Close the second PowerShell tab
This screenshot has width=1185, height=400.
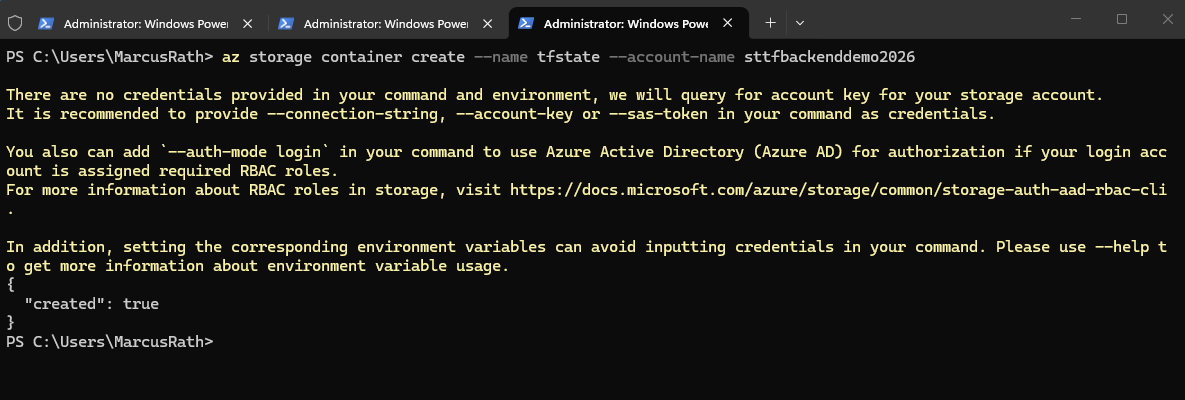[x=487, y=23]
